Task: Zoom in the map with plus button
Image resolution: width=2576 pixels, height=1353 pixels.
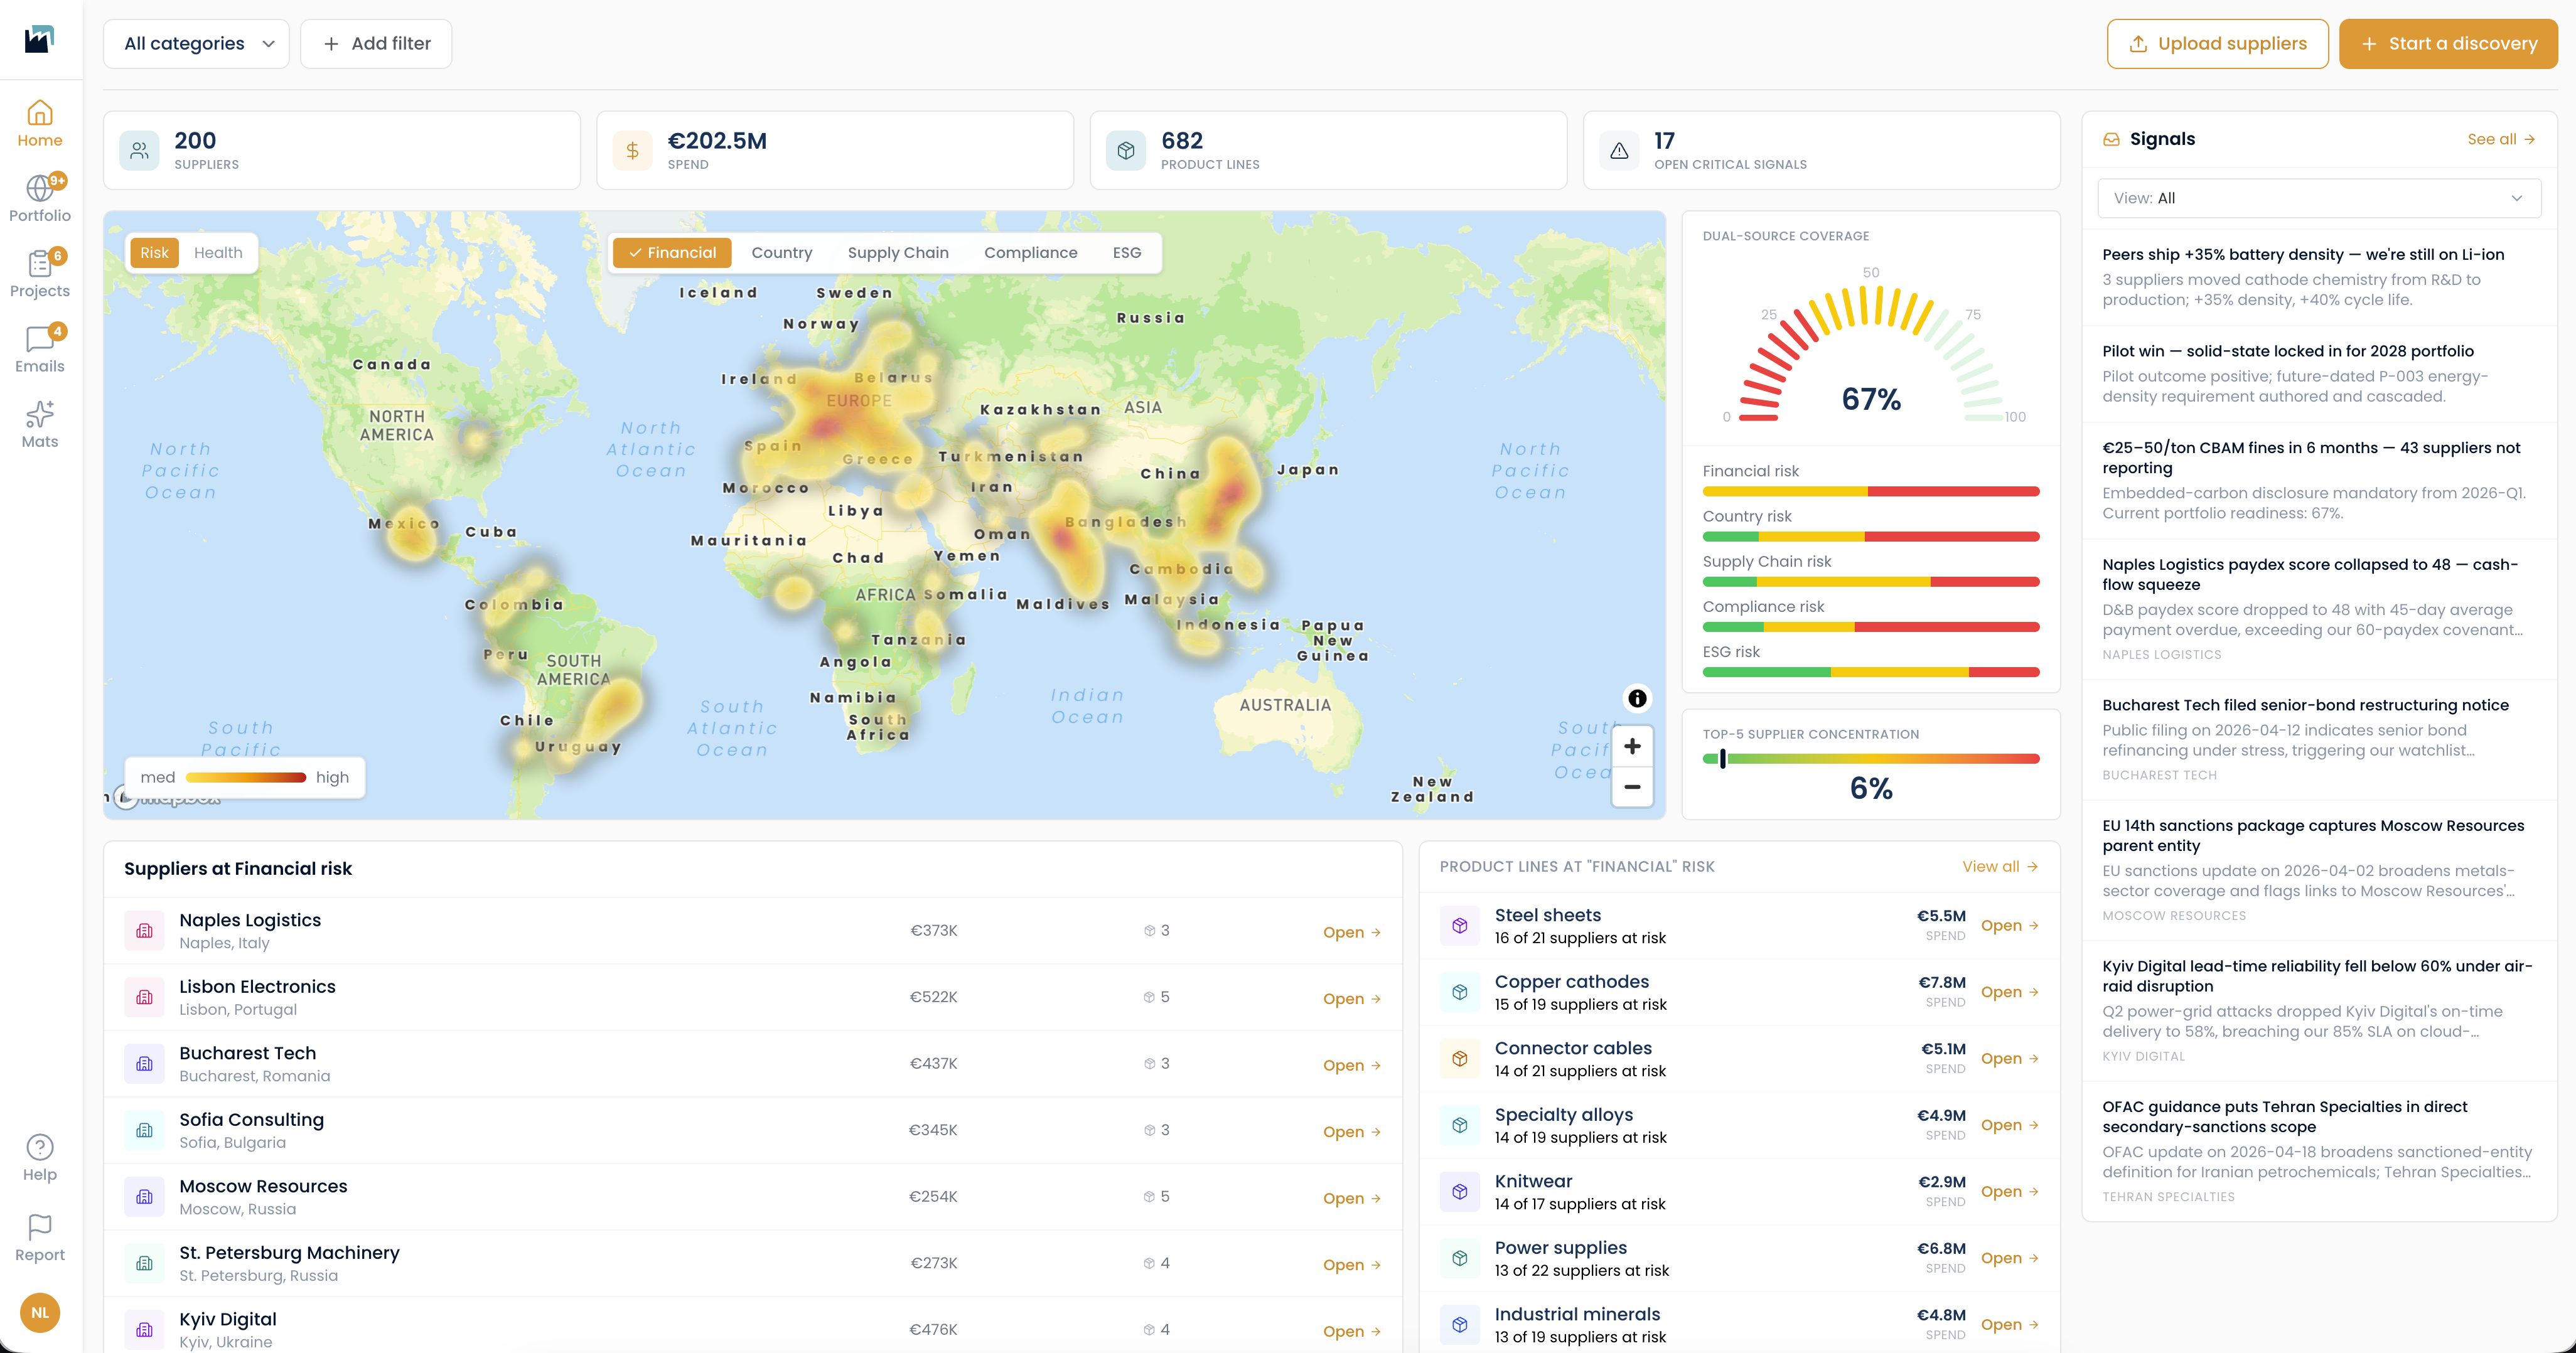Action: pos(1632,746)
